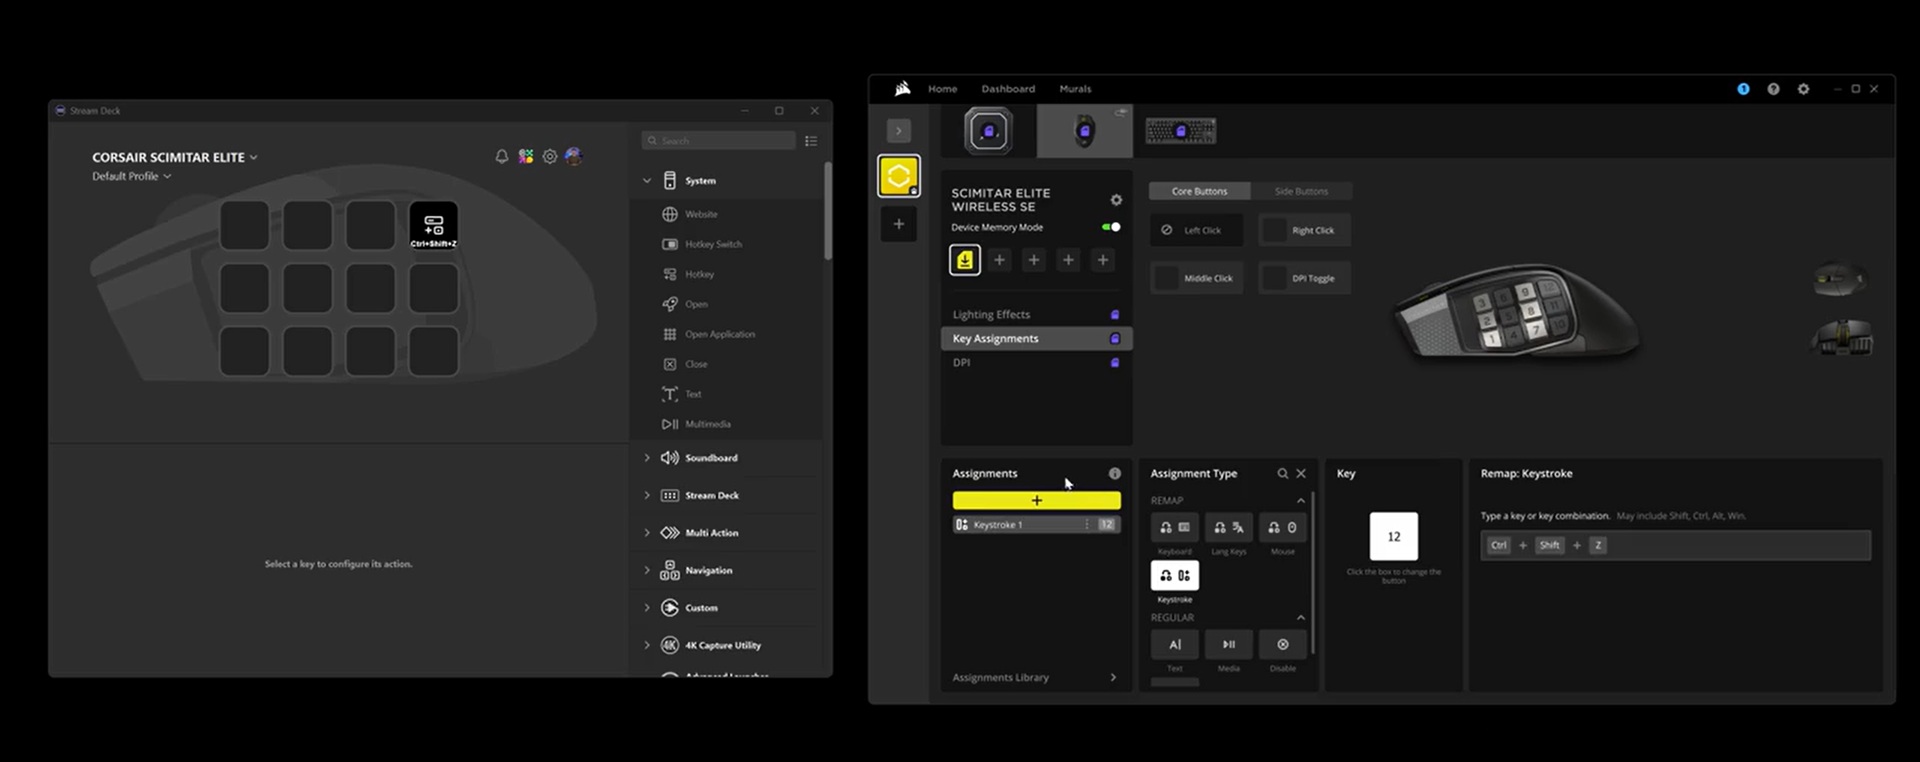The height and width of the screenshot is (762, 1920).
Task: Switch to Core Buttons tab
Action: coord(1199,191)
